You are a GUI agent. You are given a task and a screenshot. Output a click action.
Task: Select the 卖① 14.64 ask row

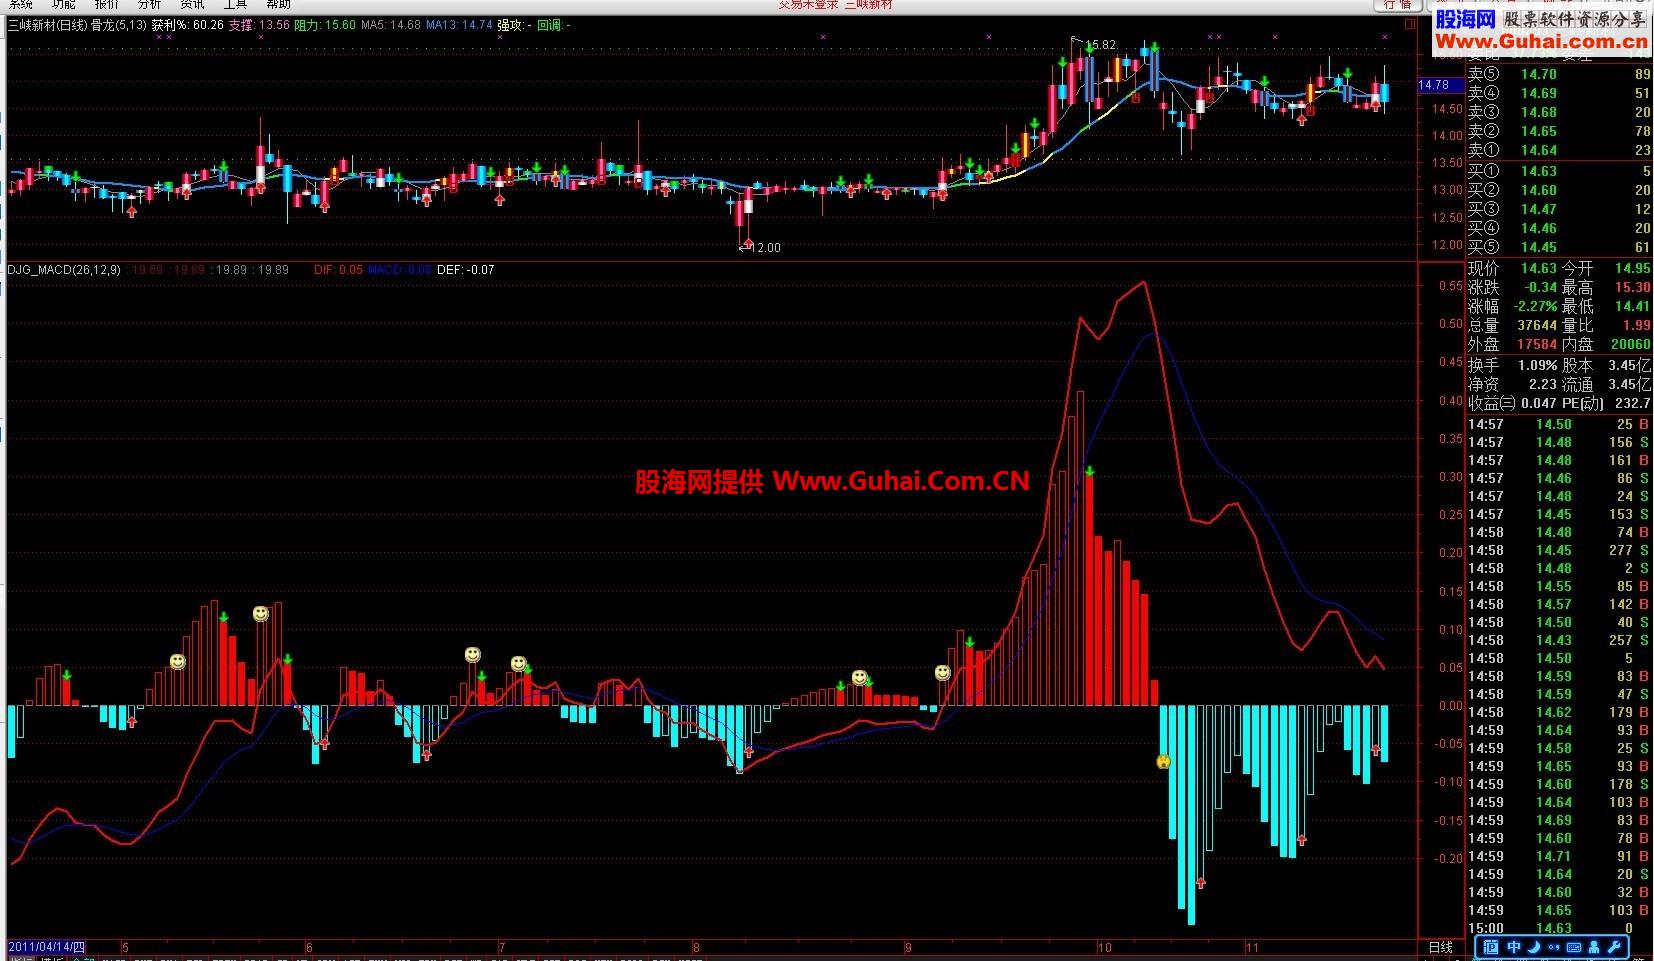click(1560, 150)
